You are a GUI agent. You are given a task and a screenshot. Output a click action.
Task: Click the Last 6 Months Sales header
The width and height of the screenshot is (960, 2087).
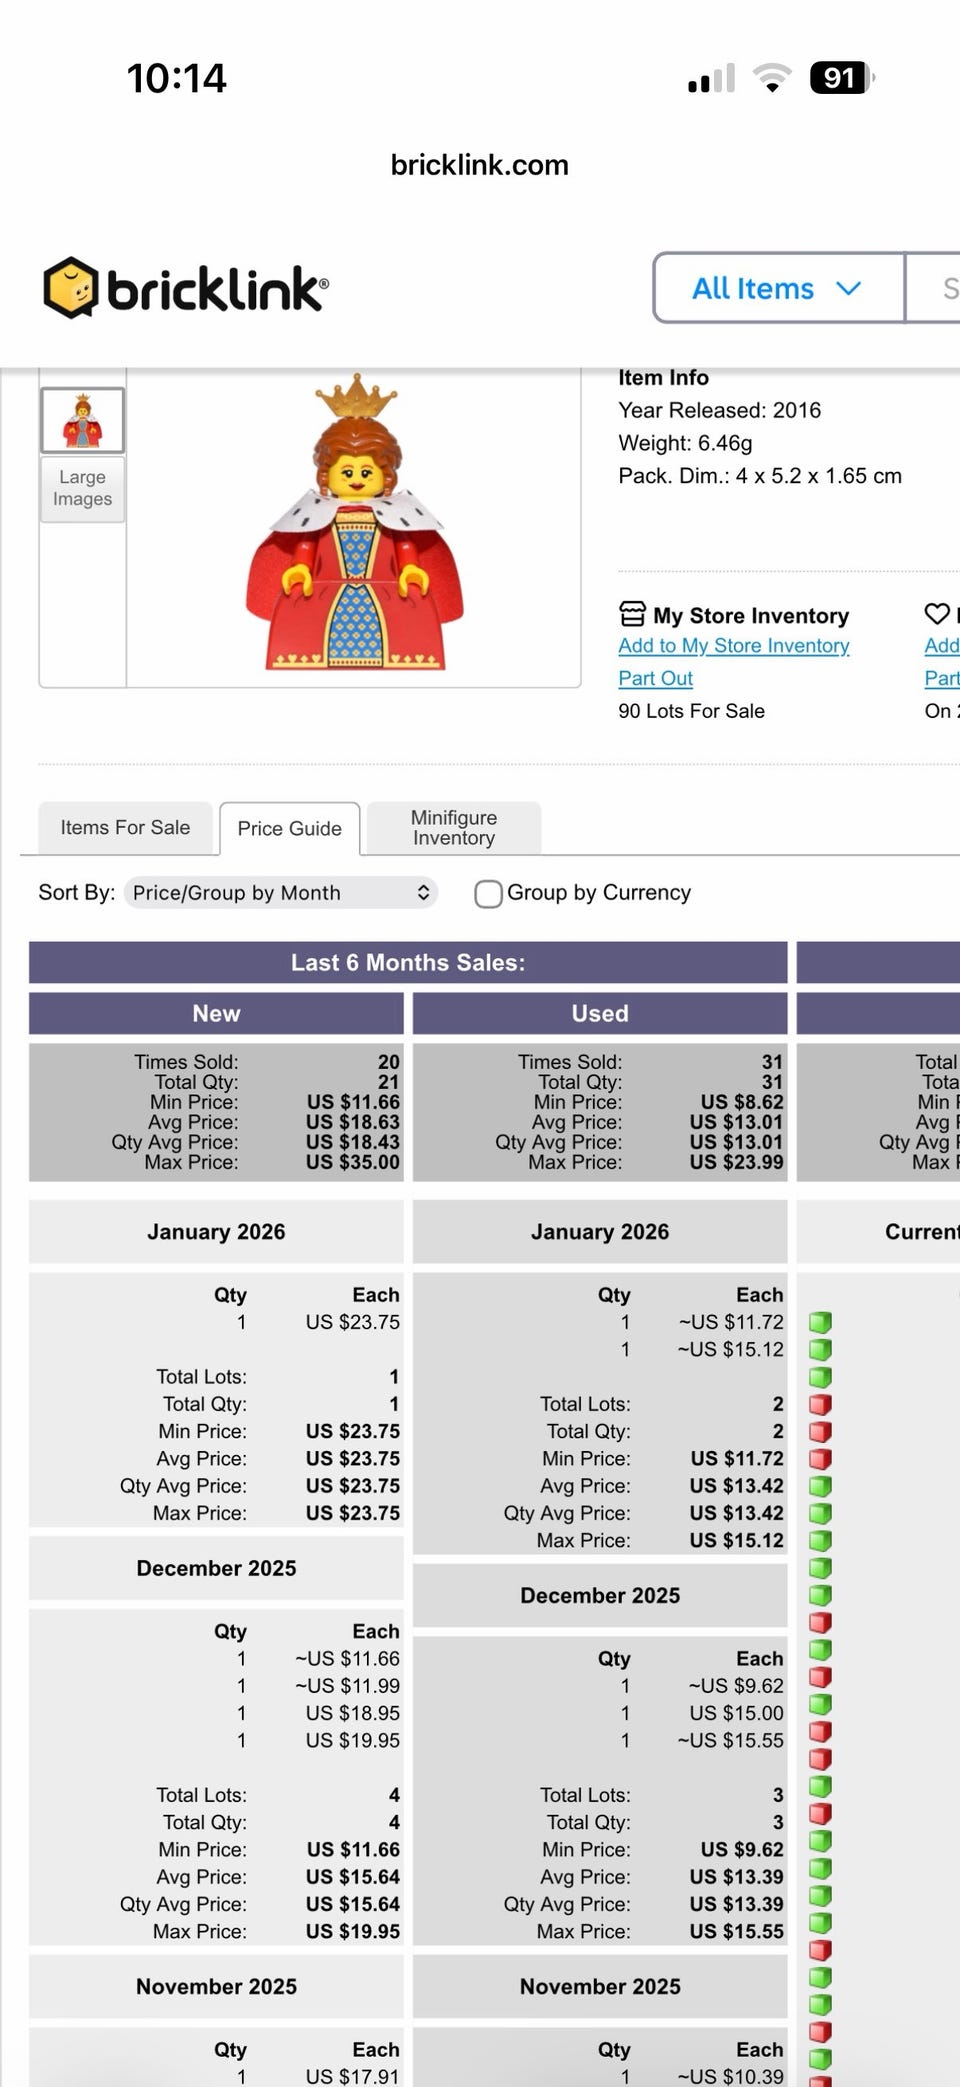coord(408,962)
